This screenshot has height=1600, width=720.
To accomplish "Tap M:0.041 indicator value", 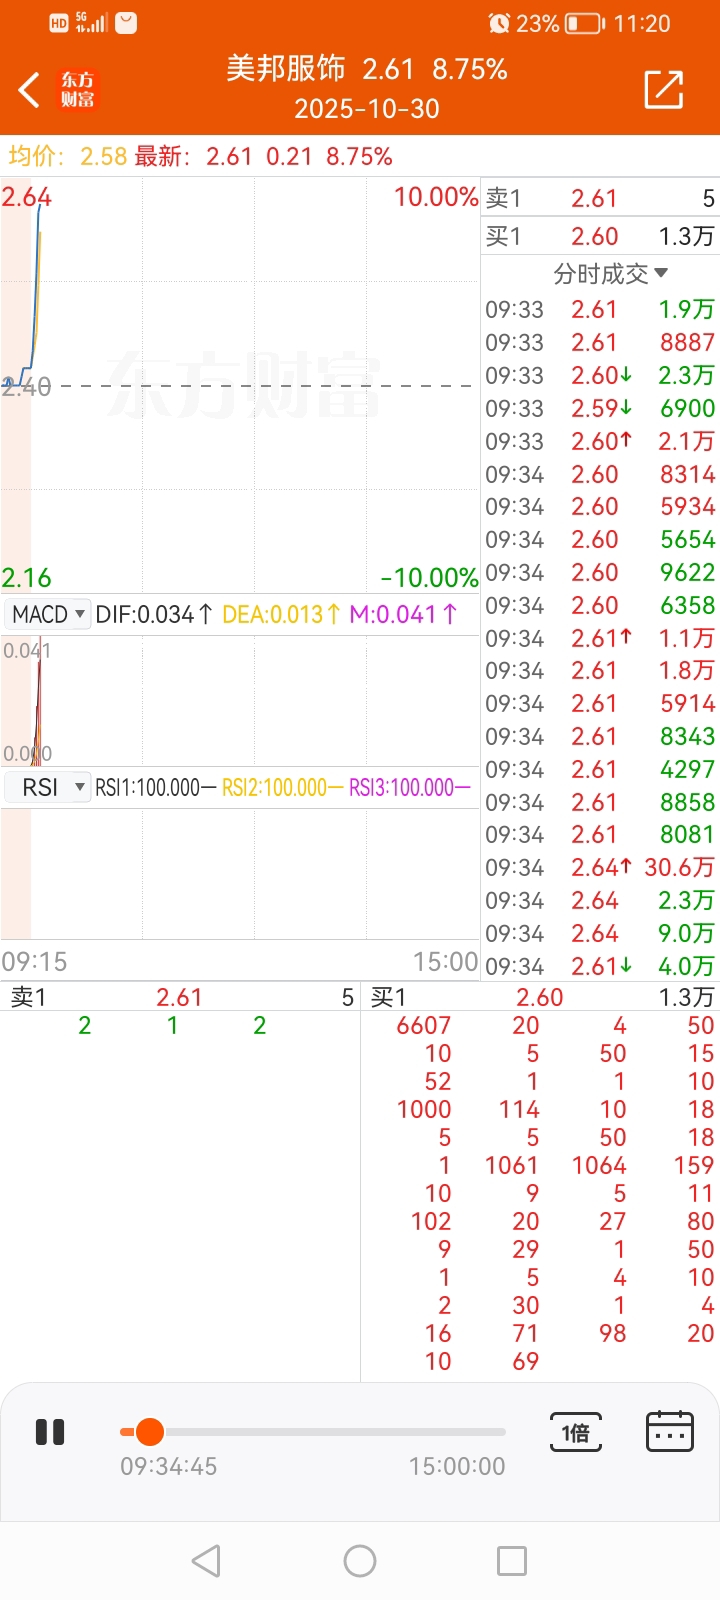I will pos(403,614).
